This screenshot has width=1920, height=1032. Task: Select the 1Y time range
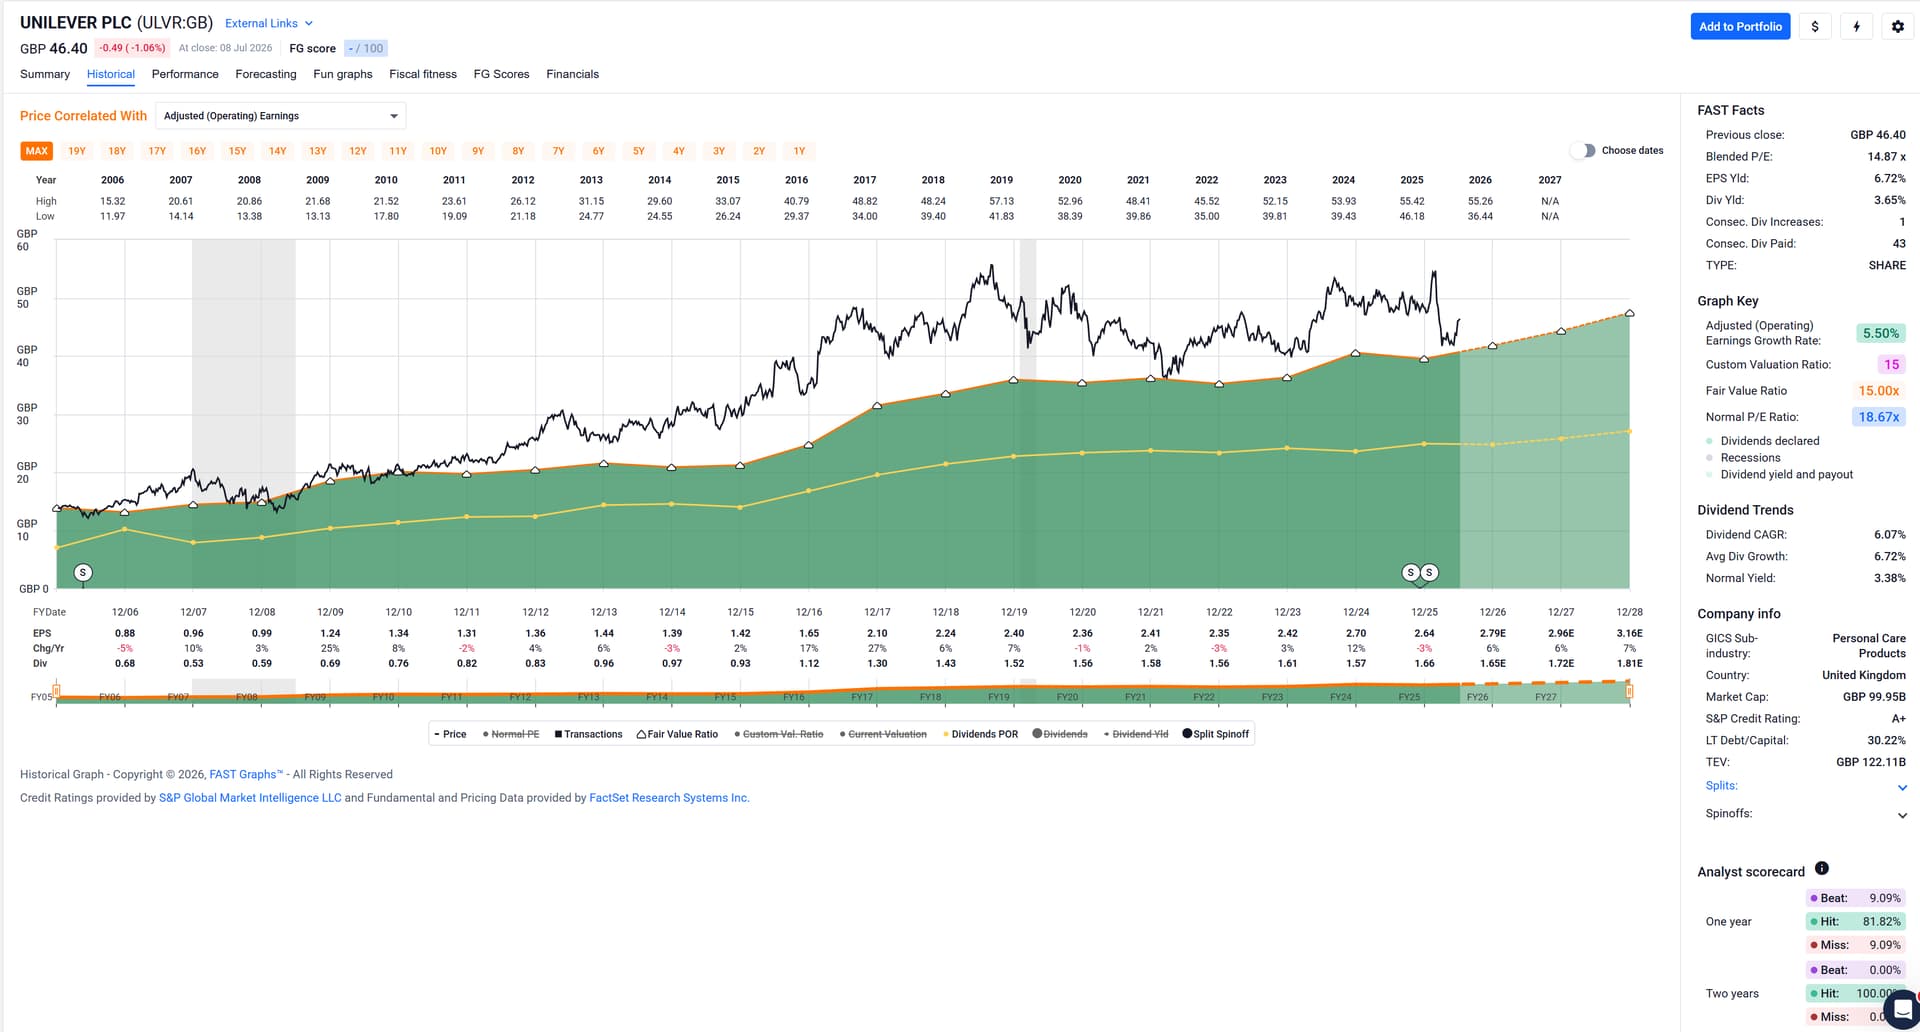coord(799,151)
